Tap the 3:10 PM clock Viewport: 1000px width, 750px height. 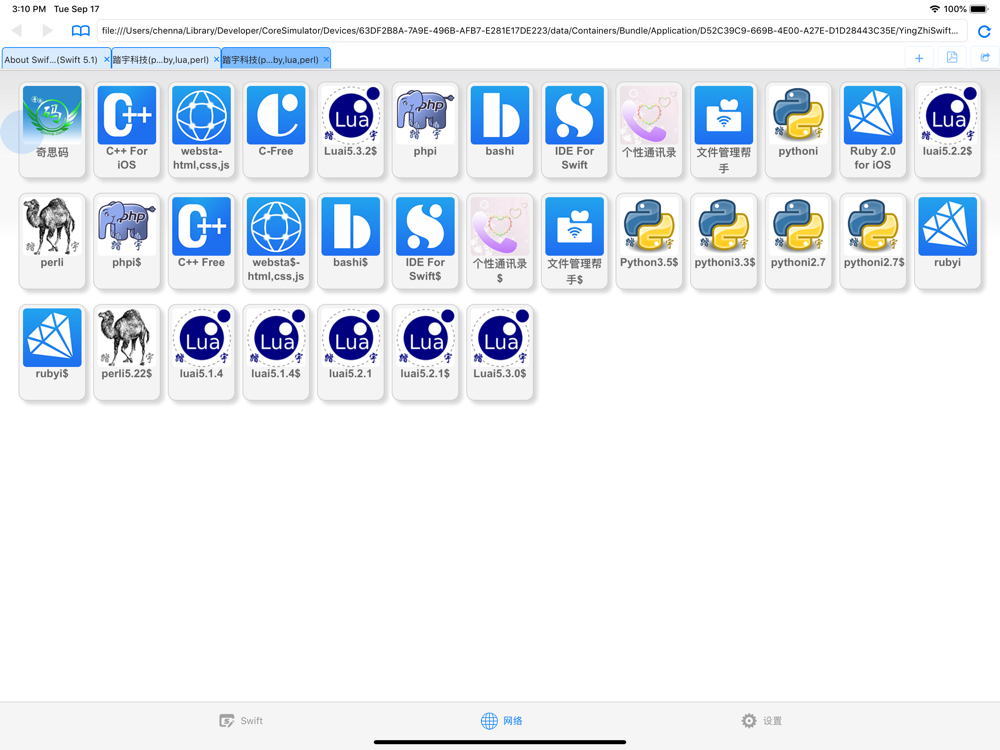(x=29, y=9)
